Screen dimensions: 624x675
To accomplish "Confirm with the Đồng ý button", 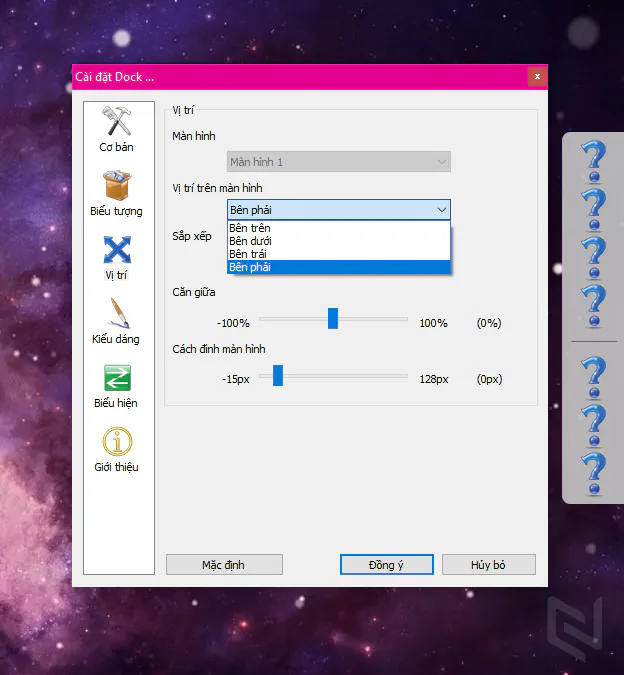I will coord(386,564).
